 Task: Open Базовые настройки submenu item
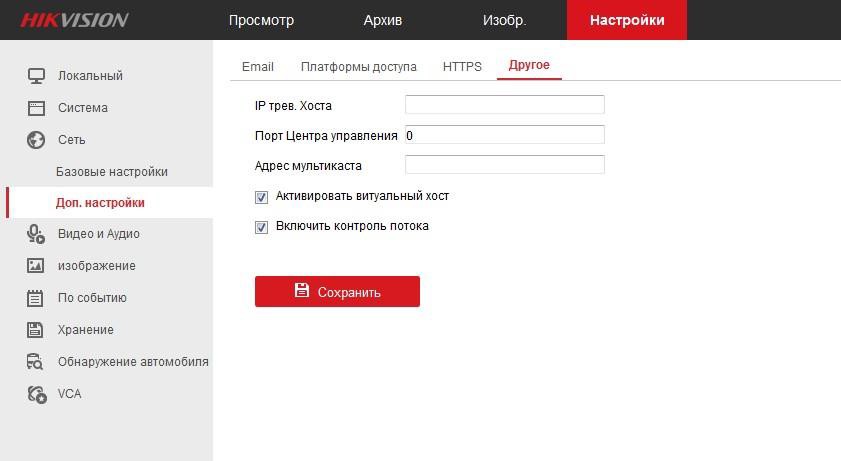coord(112,172)
